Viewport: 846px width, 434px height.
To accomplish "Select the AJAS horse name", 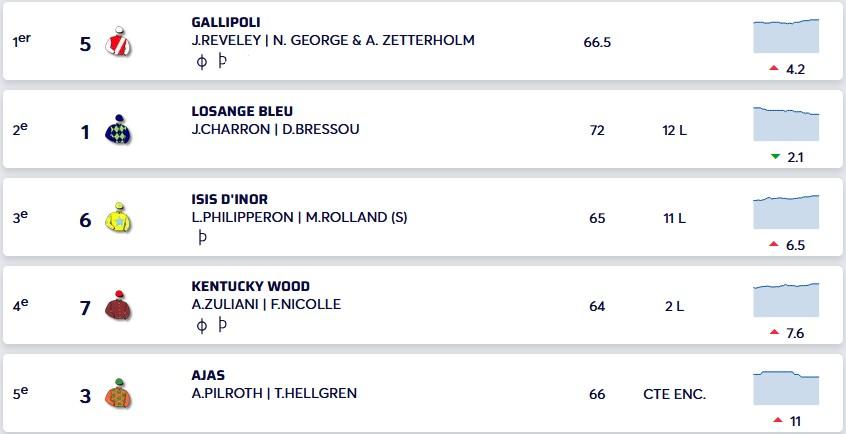I will pos(208,375).
